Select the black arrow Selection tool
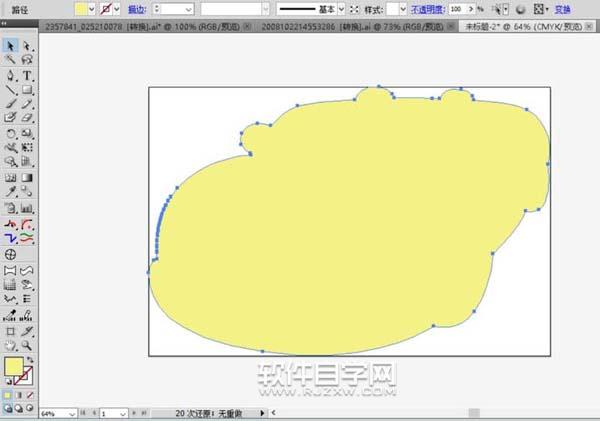600x421 pixels. coord(11,46)
